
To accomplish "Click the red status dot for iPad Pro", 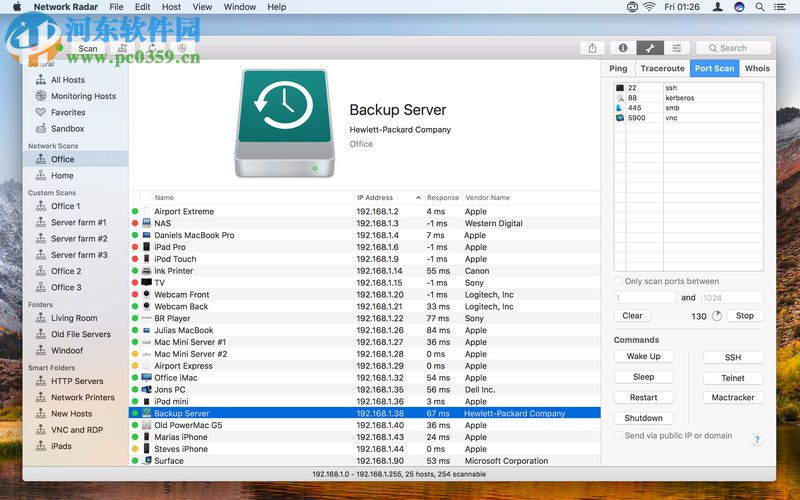I will (x=135, y=247).
